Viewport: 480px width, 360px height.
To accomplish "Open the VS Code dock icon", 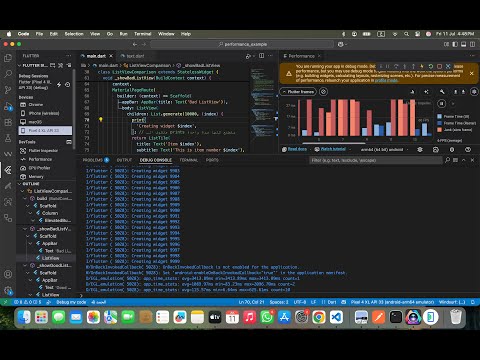I will coord(336,317).
